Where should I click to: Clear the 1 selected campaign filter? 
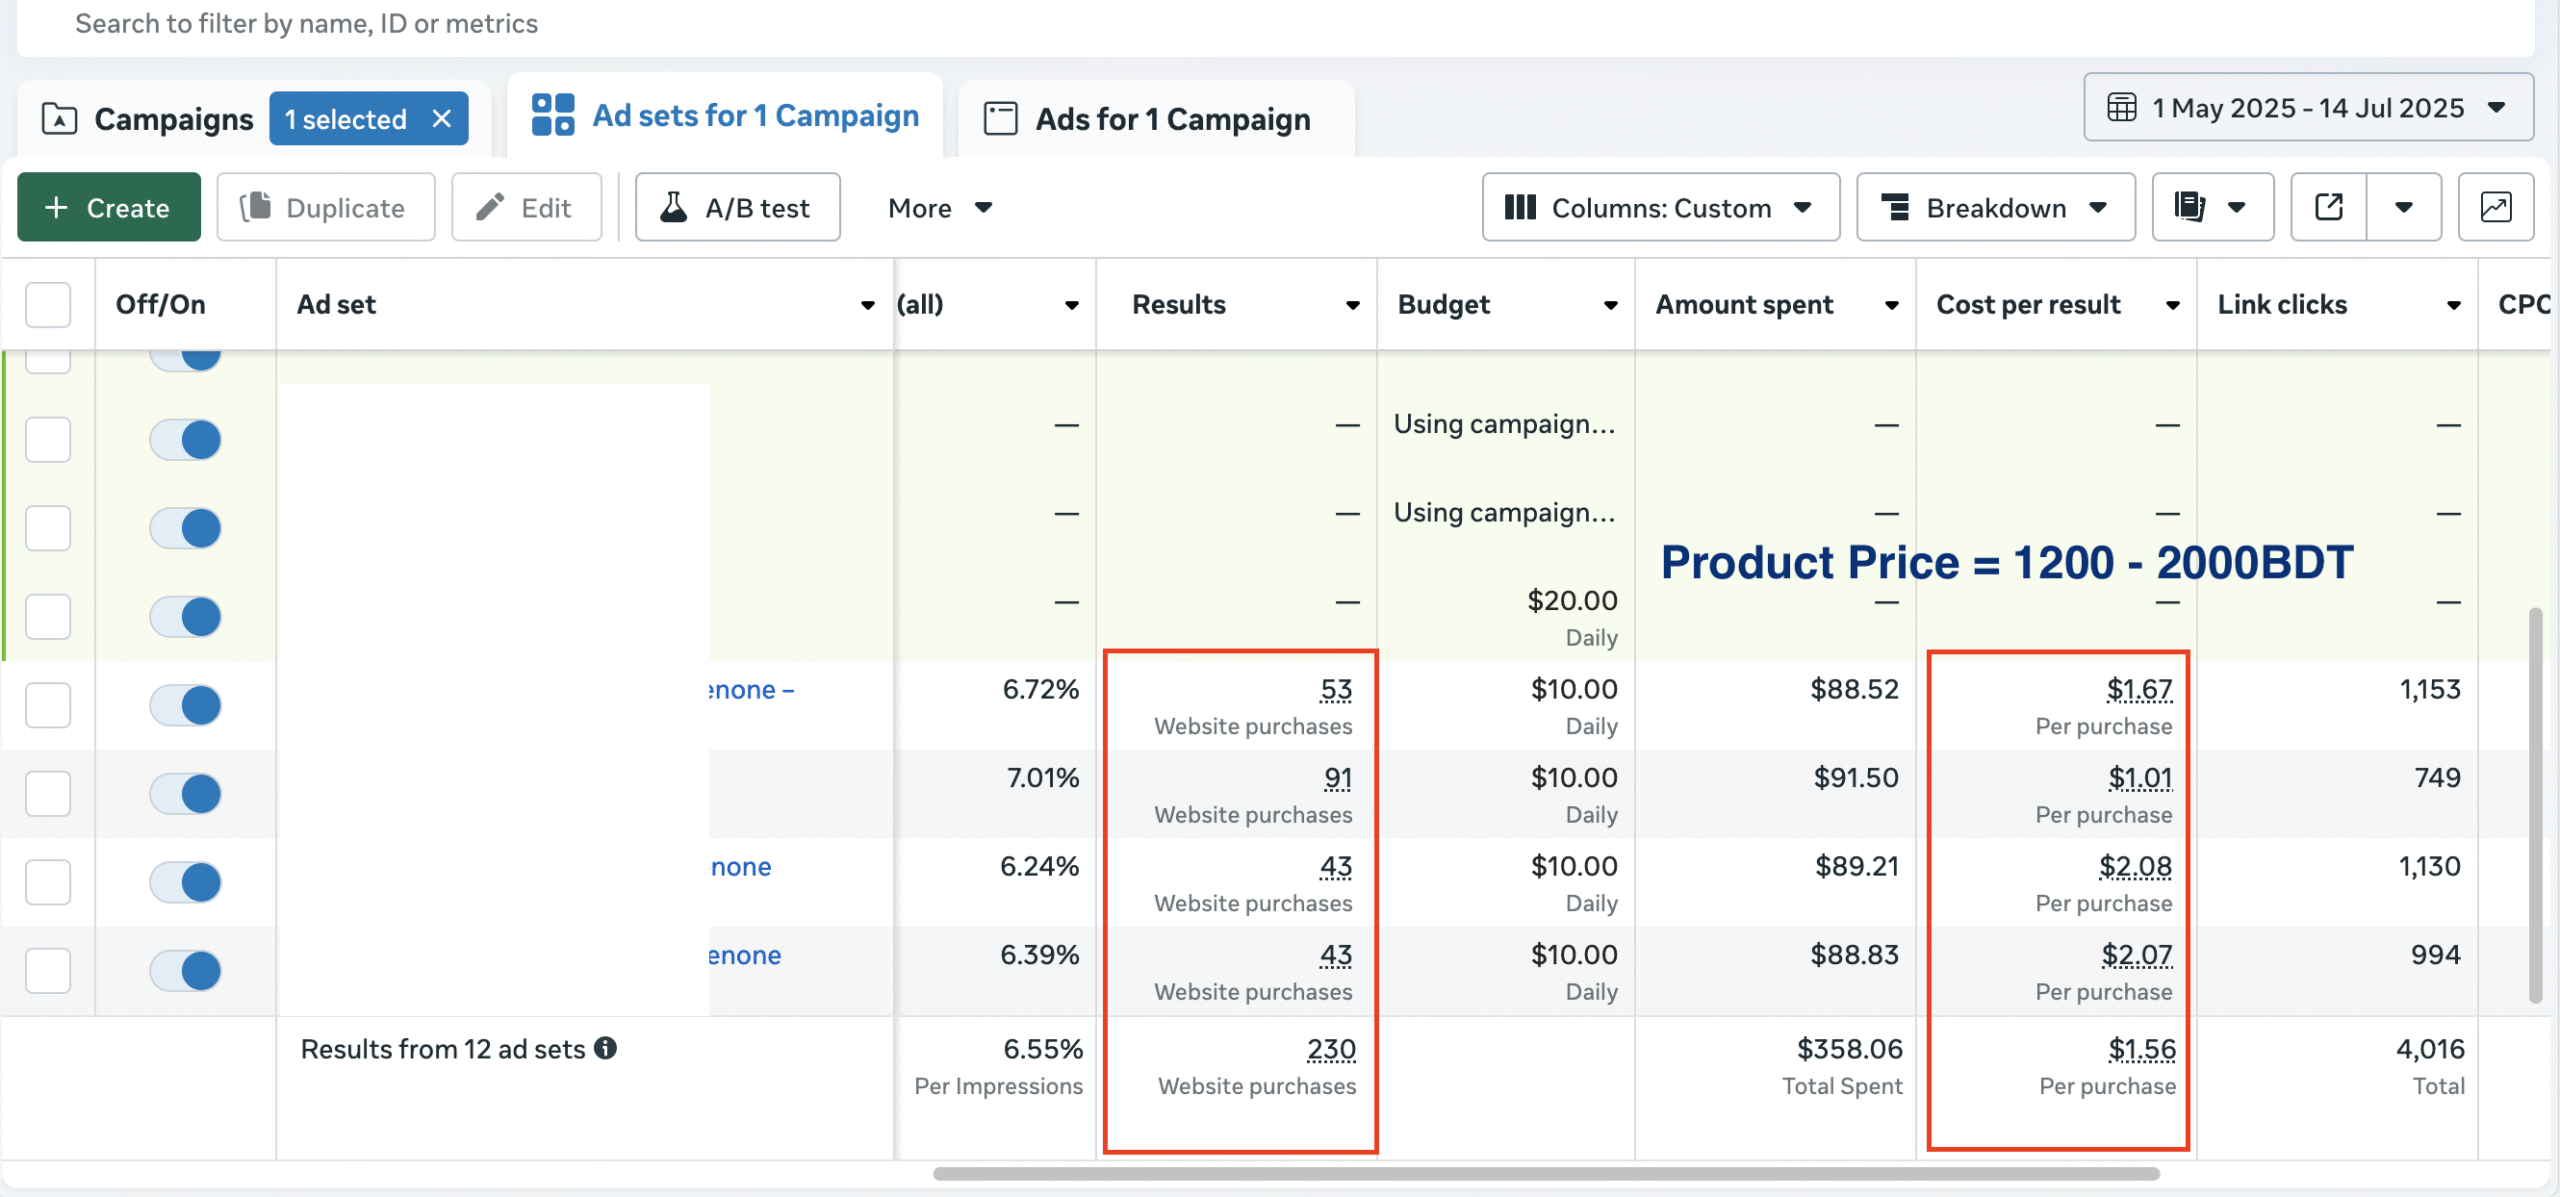[442, 119]
